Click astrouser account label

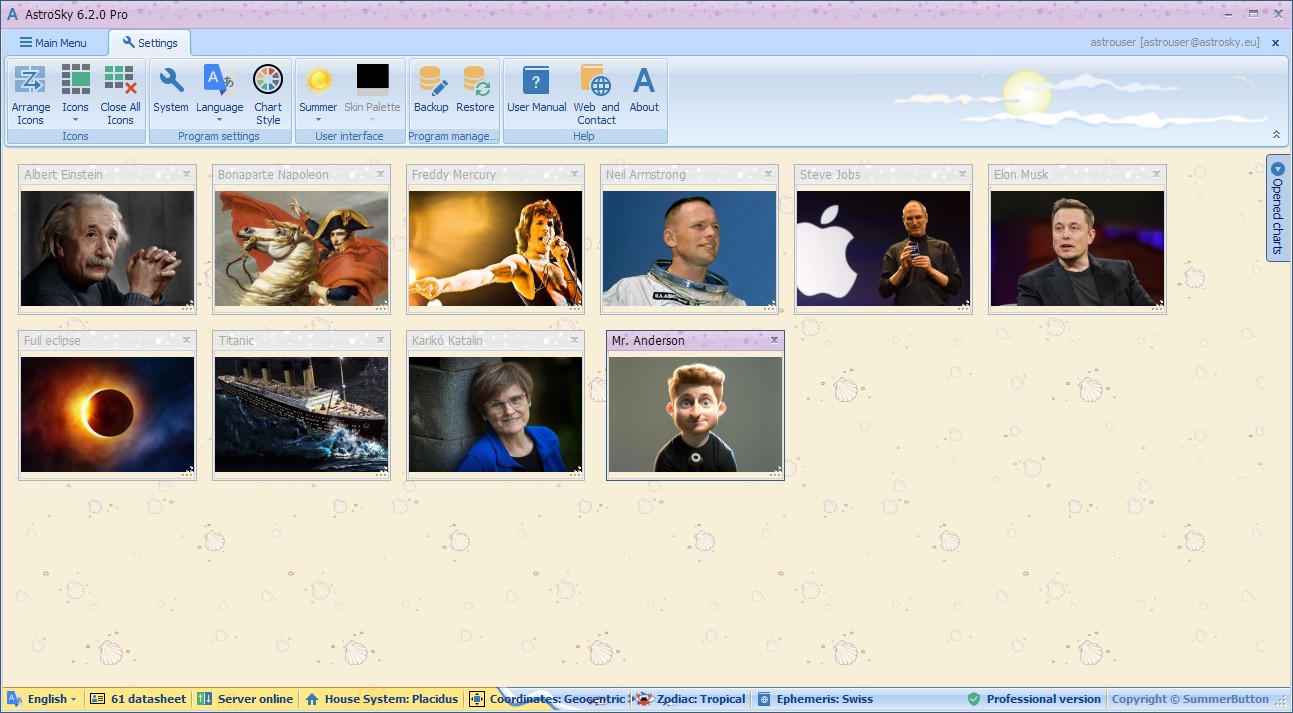click(1174, 43)
